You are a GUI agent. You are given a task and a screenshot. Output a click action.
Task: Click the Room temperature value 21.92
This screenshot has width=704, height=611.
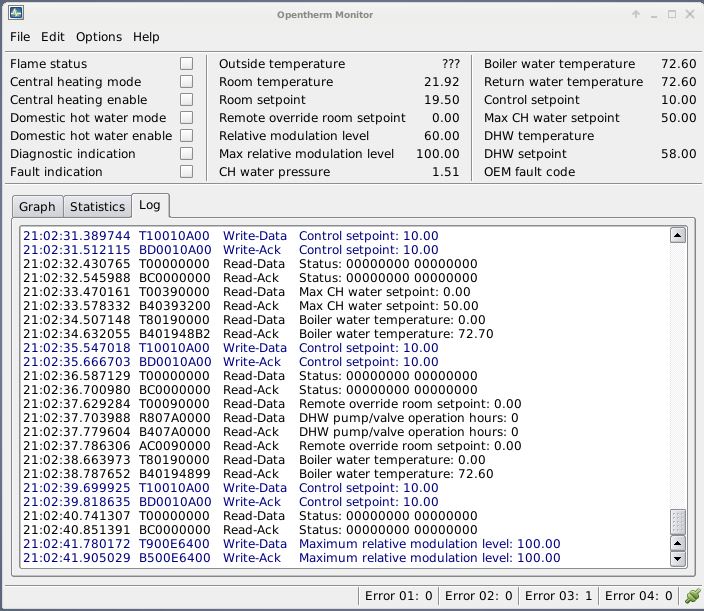[442, 82]
